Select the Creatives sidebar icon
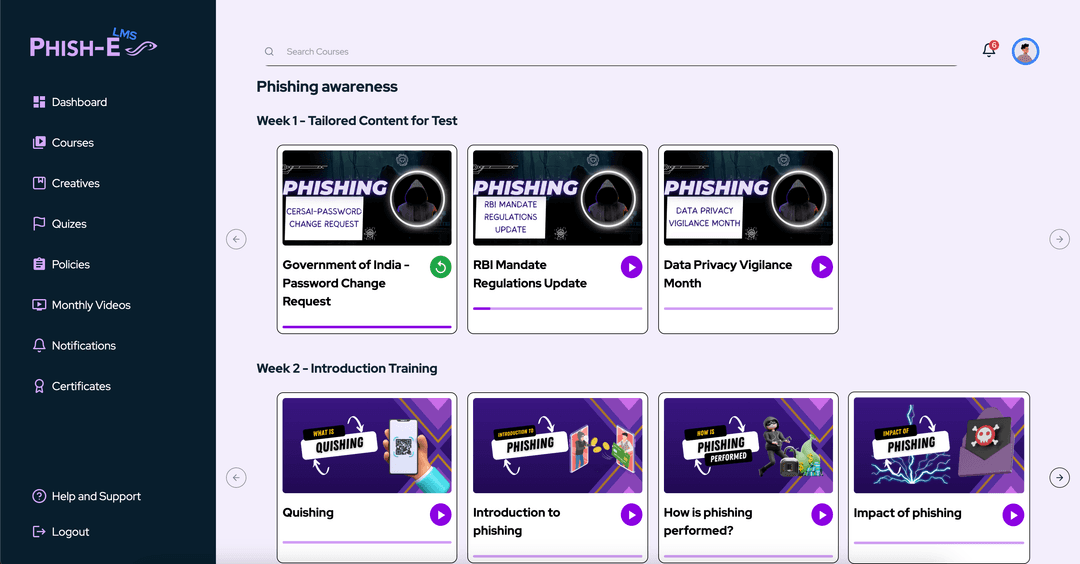Image resolution: width=1080 pixels, height=564 pixels. [x=39, y=183]
